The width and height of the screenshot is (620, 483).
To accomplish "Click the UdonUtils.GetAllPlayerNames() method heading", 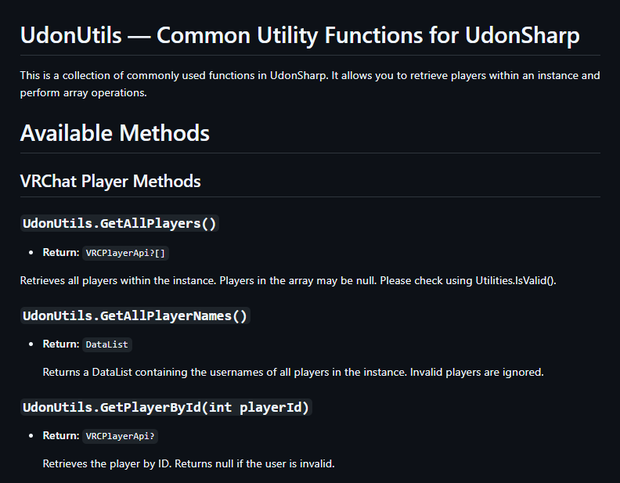I will (x=135, y=316).
